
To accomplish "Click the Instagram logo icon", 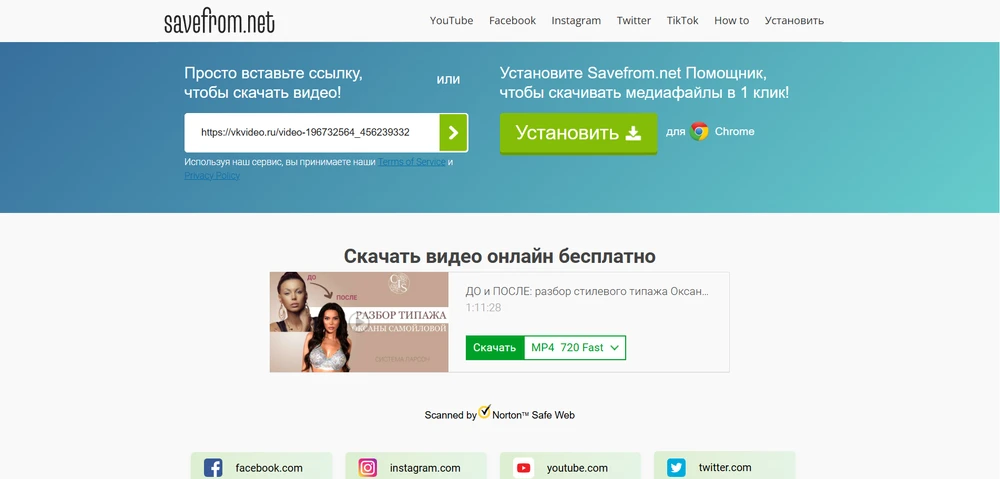I will (368, 467).
